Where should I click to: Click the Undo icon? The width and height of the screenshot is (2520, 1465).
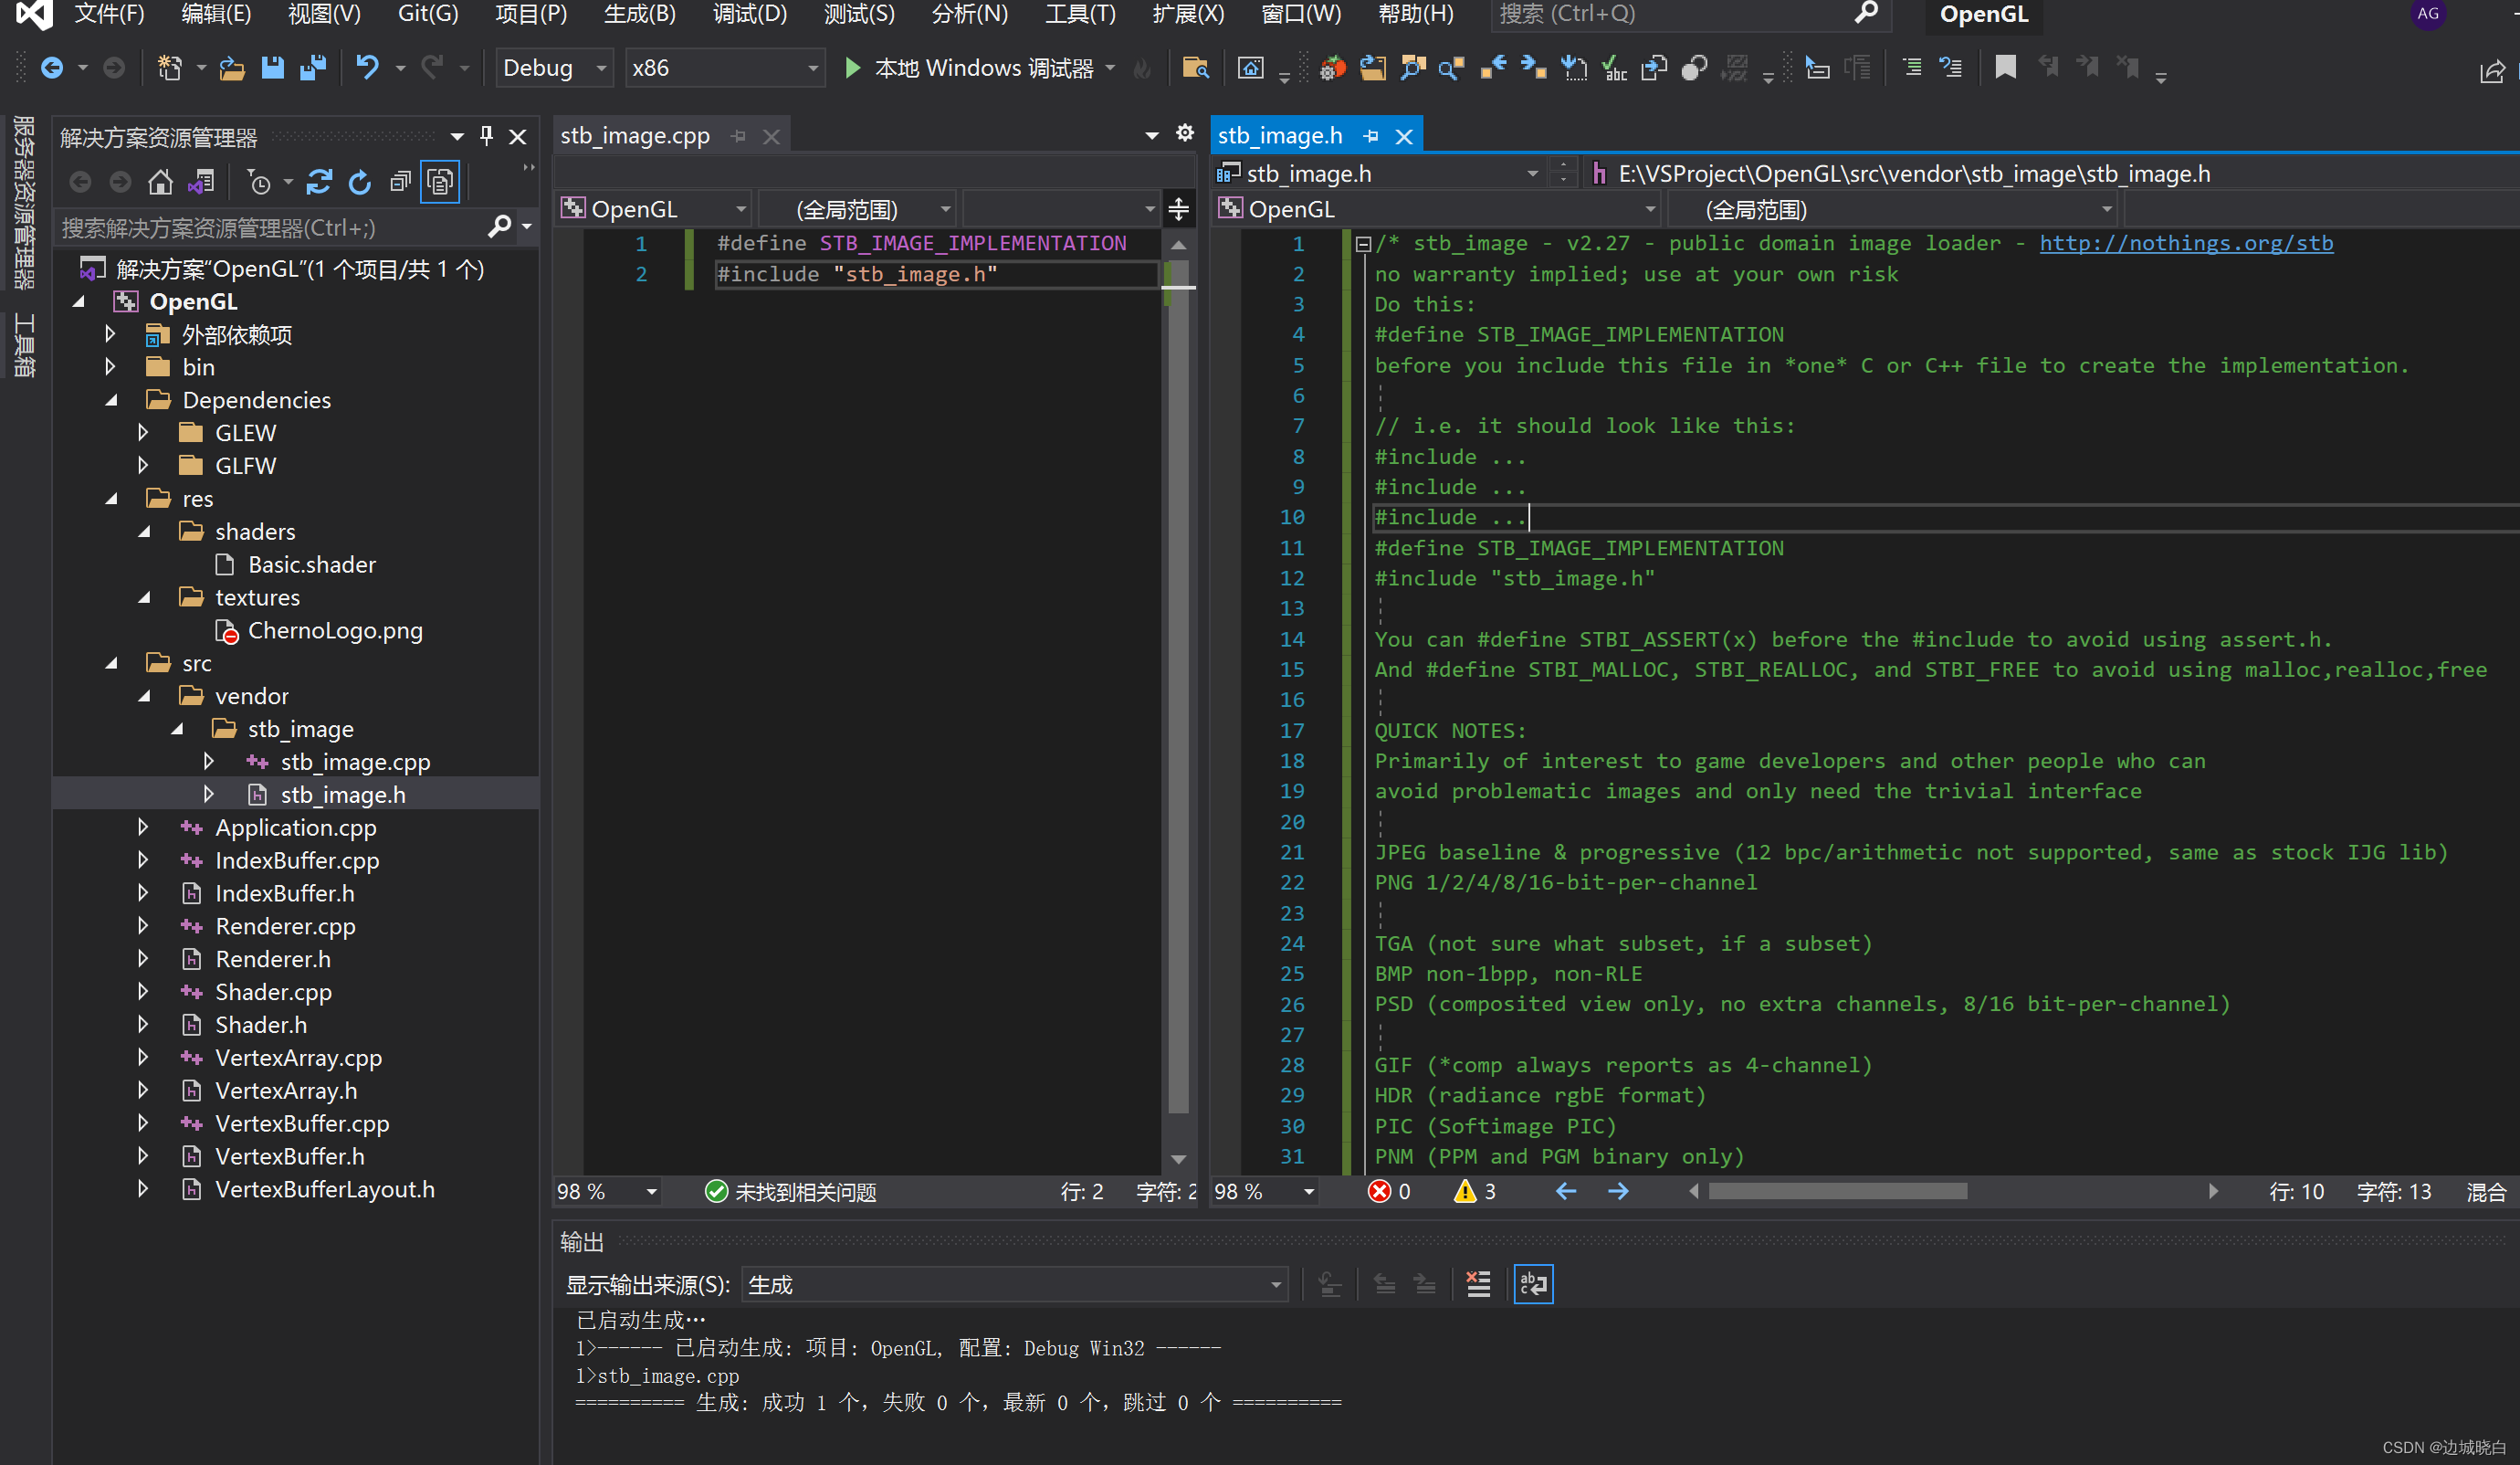pyautogui.click(x=368, y=68)
